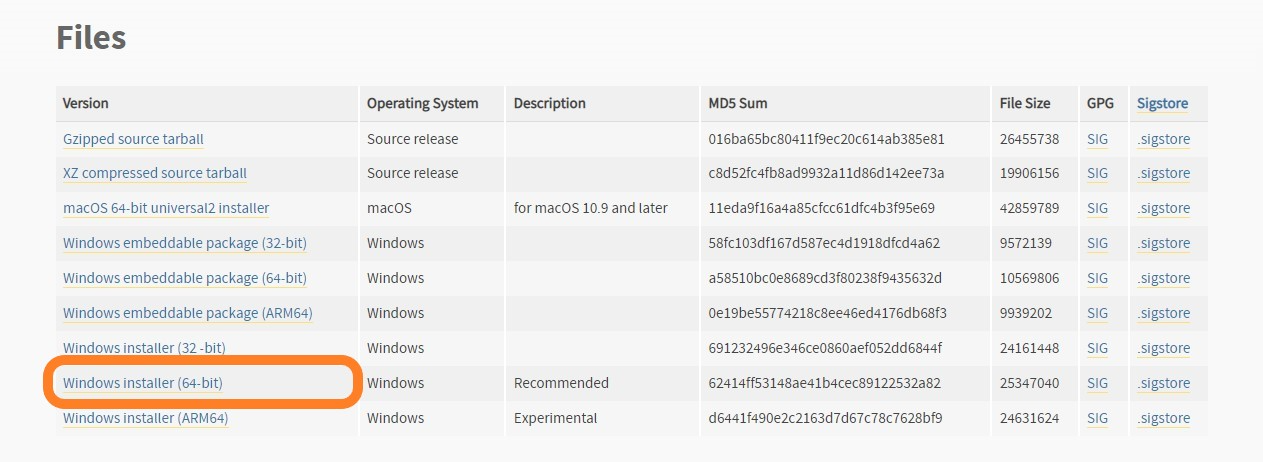Click .sigstore for XZ compressed tarball
Screen dimensions: 1263x462
pos(1164,173)
